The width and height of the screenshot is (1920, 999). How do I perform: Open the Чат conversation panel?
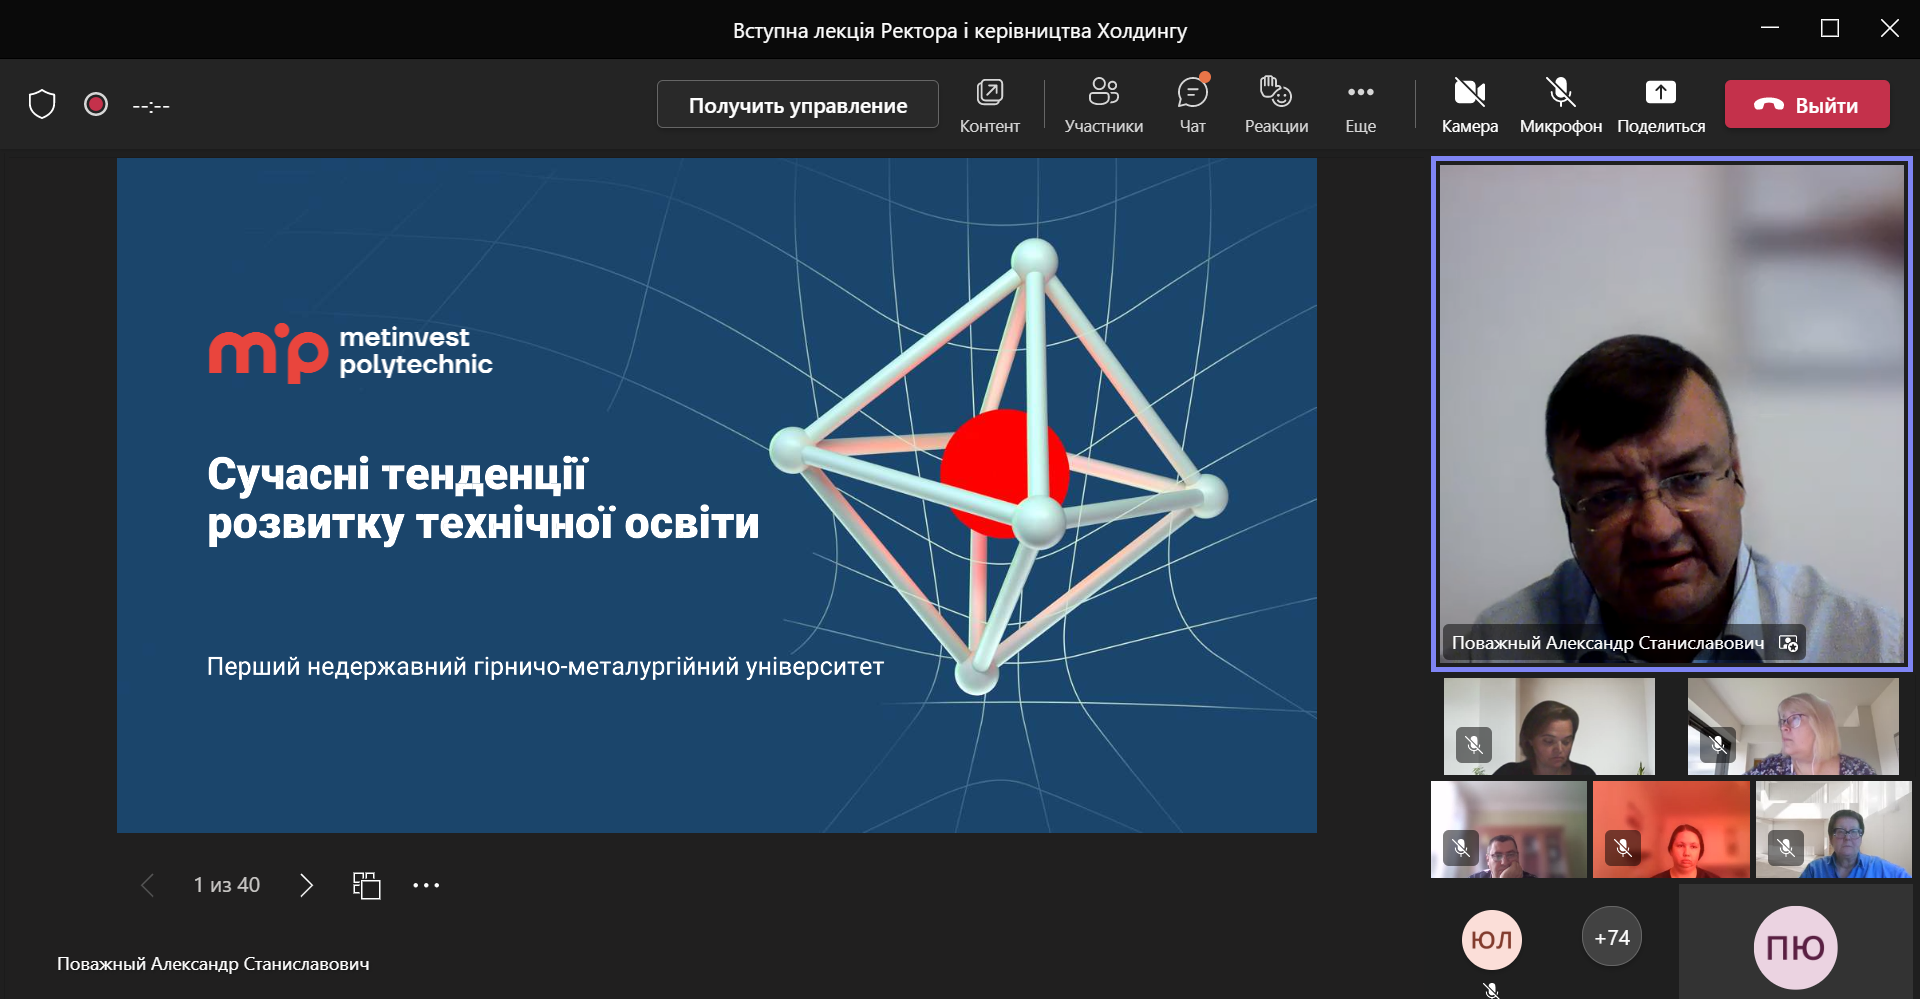[x=1192, y=104]
